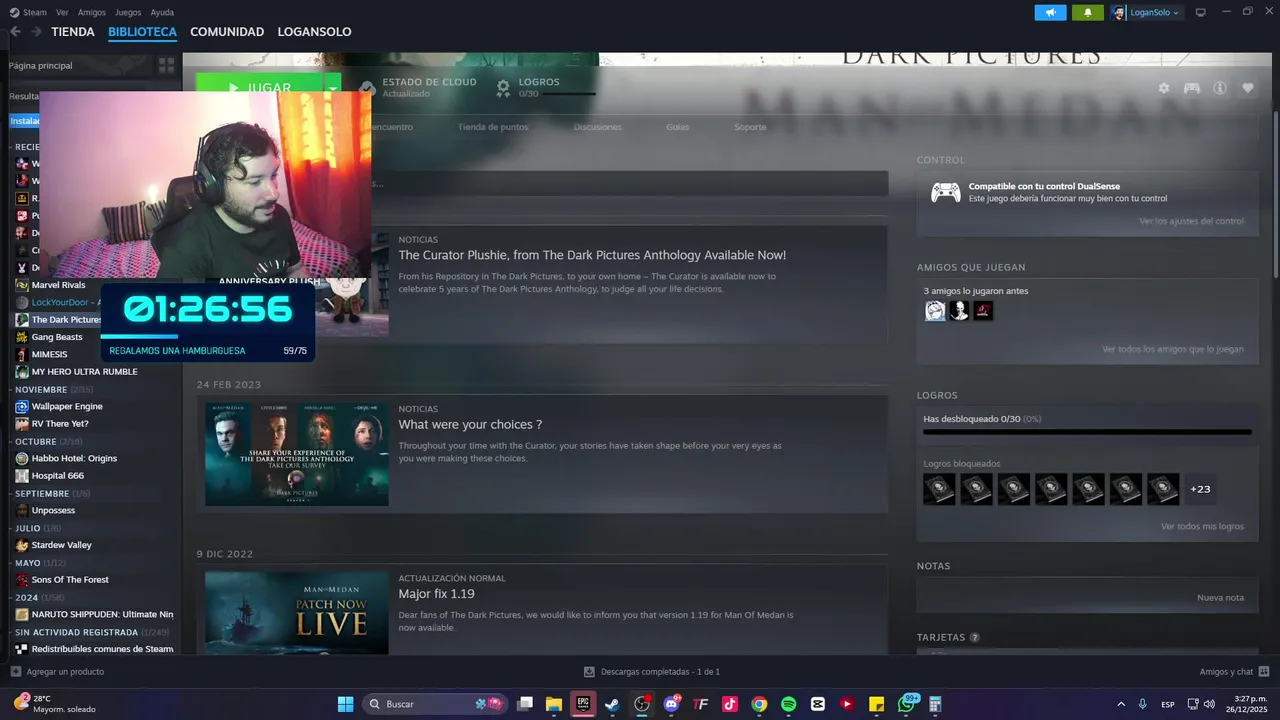
Task: Open the Logros ribbon icon in header
Action: point(504,88)
